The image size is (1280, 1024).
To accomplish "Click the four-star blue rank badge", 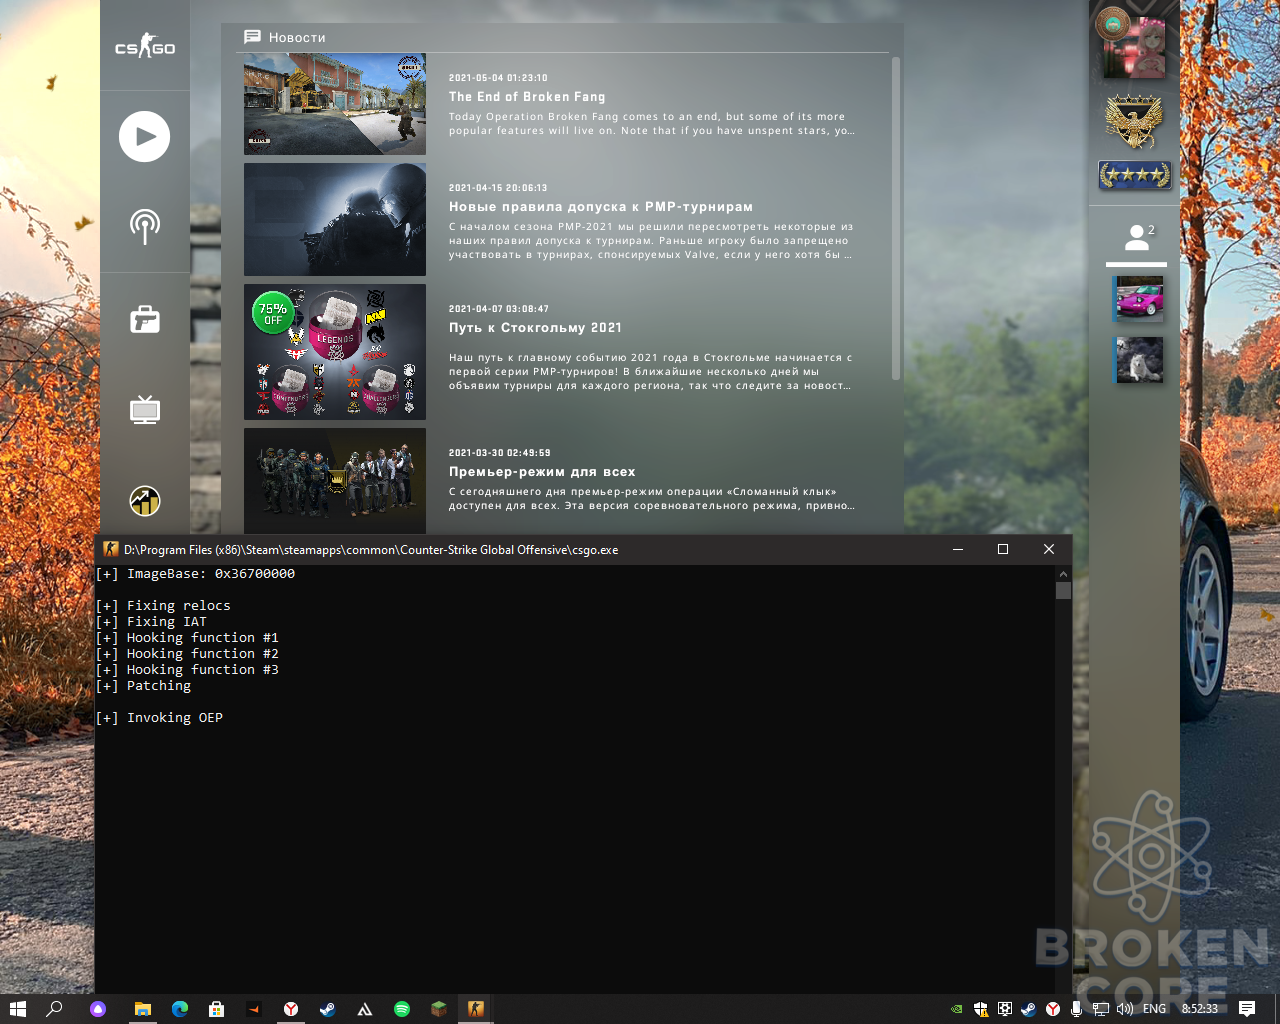I will tap(1135, 175).
